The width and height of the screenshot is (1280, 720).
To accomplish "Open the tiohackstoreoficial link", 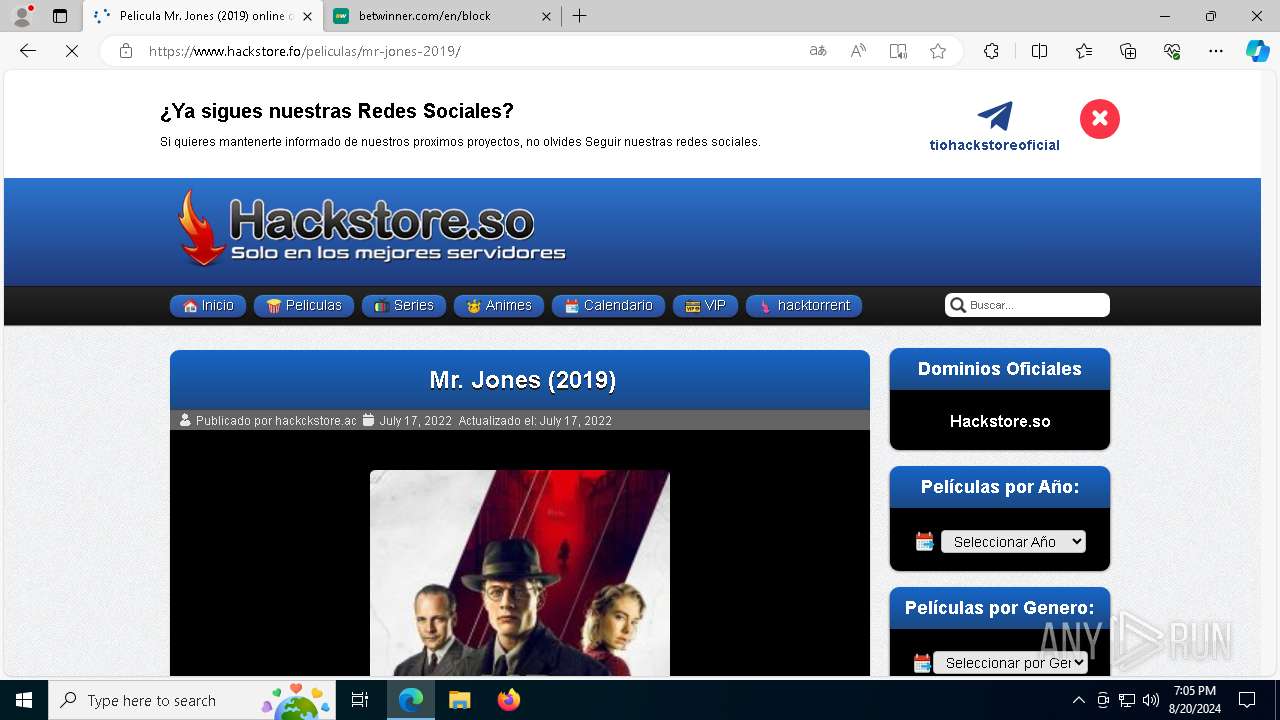I will [995, 145].
